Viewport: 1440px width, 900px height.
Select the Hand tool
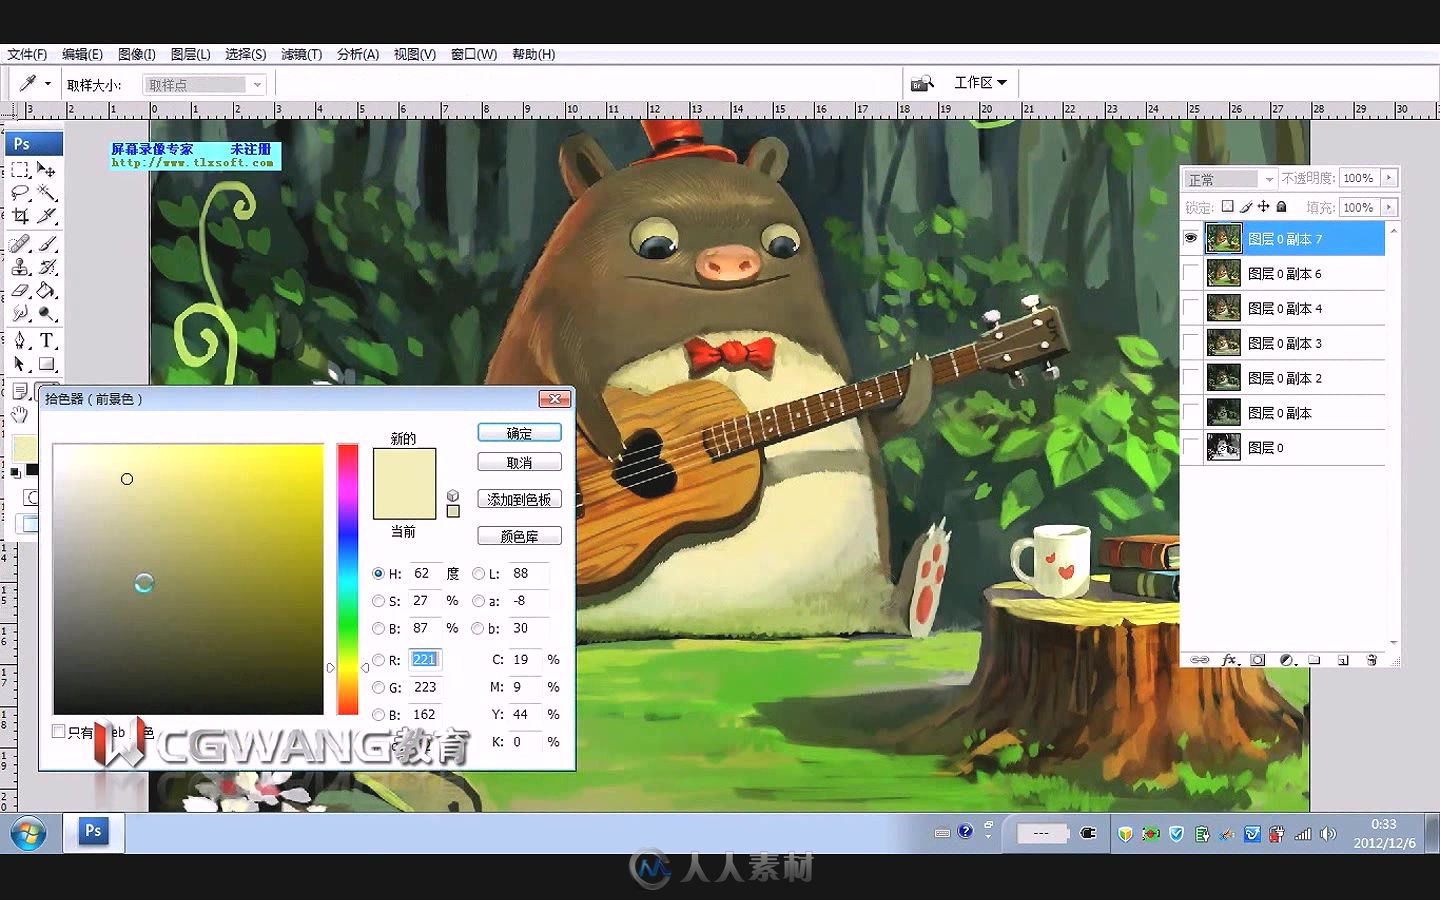[x=20, y=414]
